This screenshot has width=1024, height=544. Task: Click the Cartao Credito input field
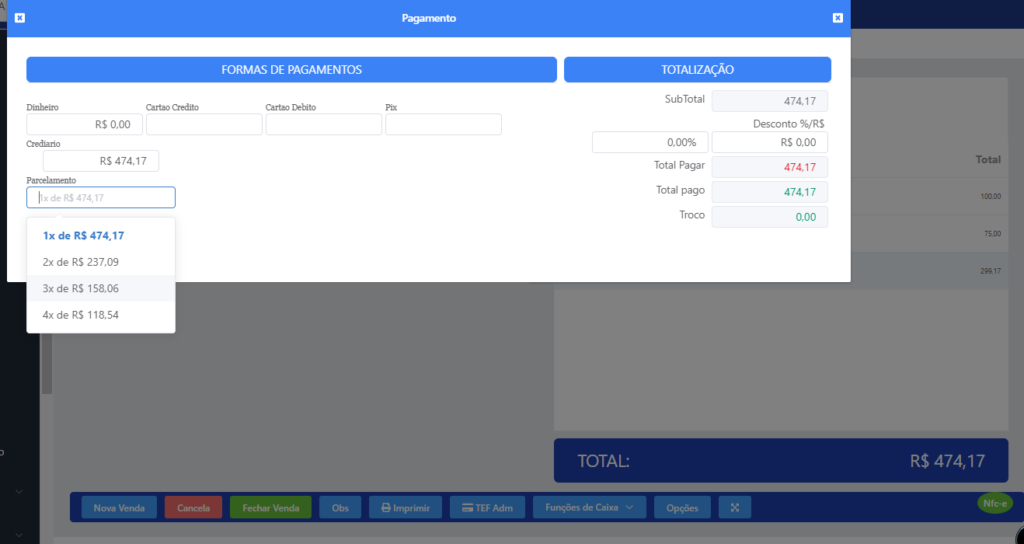tap(204, 125)
